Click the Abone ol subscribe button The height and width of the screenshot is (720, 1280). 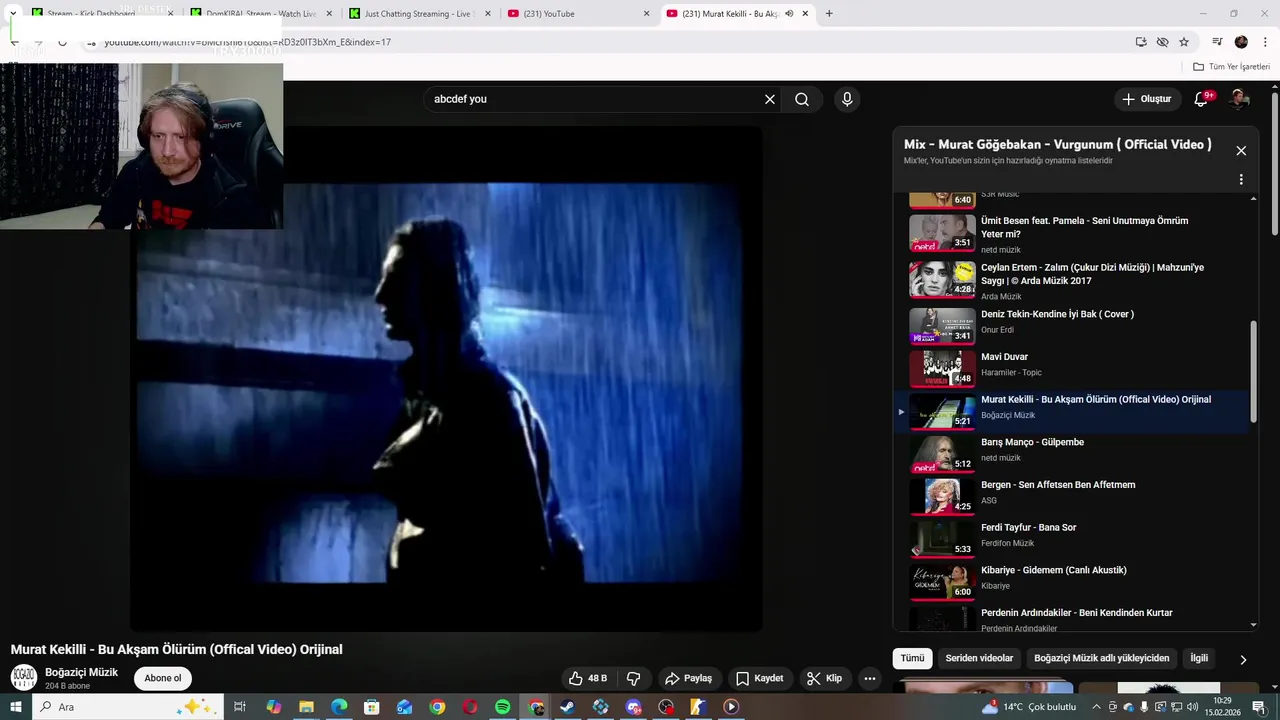coord(163,678)
